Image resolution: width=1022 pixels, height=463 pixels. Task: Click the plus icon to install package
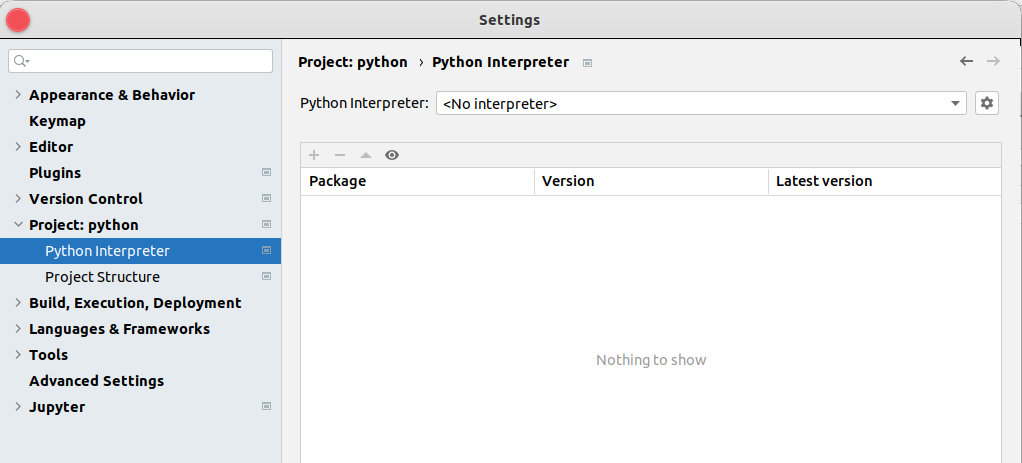[314, 155]
